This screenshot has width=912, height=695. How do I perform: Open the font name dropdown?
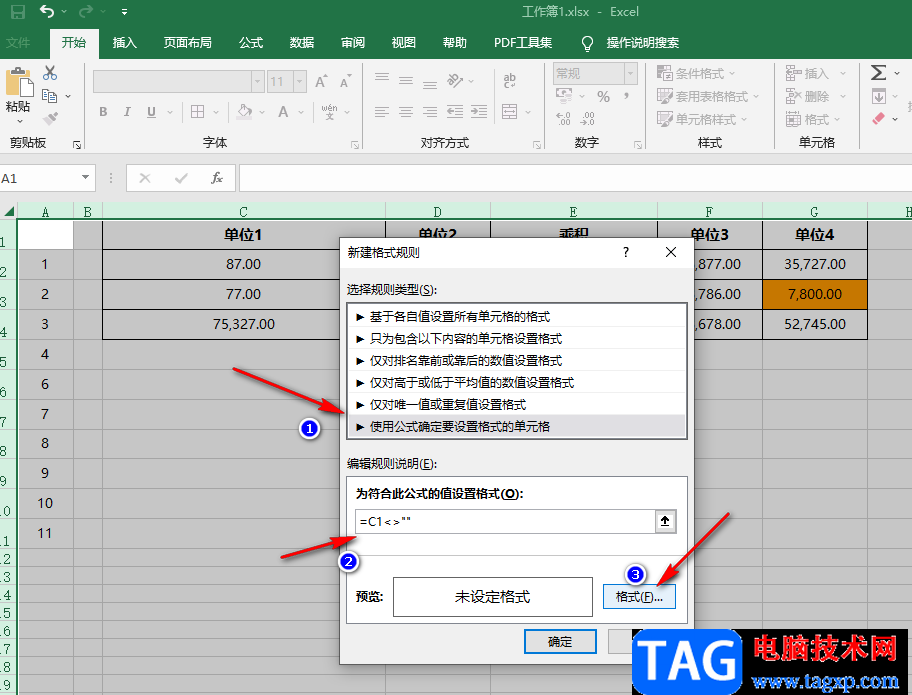tap(258, 82)
